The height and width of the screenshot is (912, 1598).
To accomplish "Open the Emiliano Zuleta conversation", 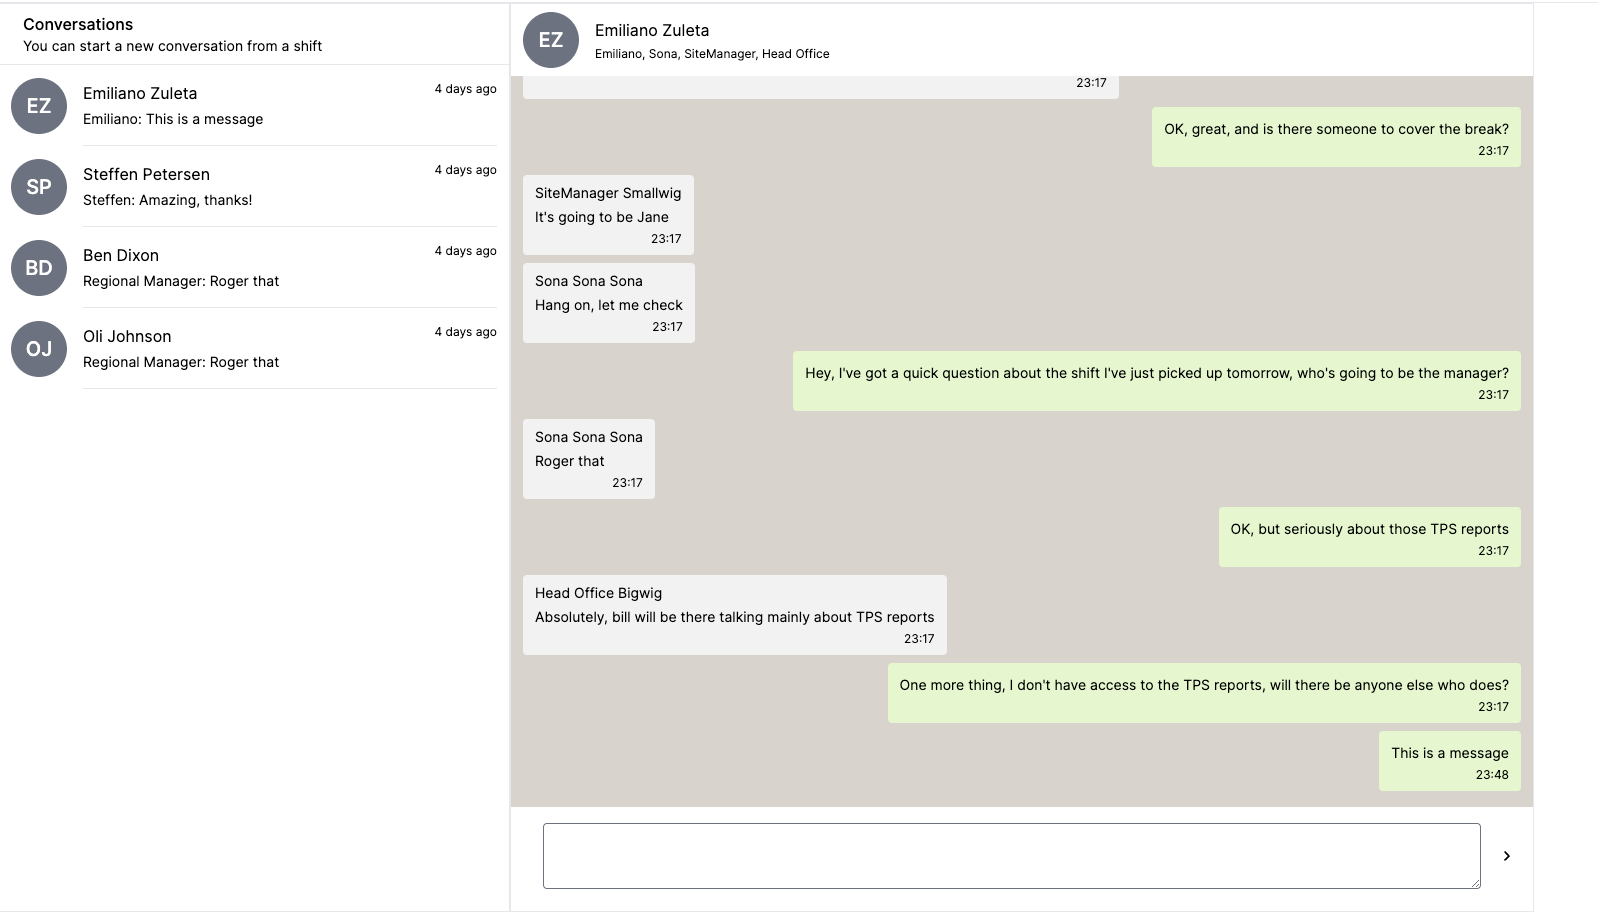I will [x=250, y=106].
